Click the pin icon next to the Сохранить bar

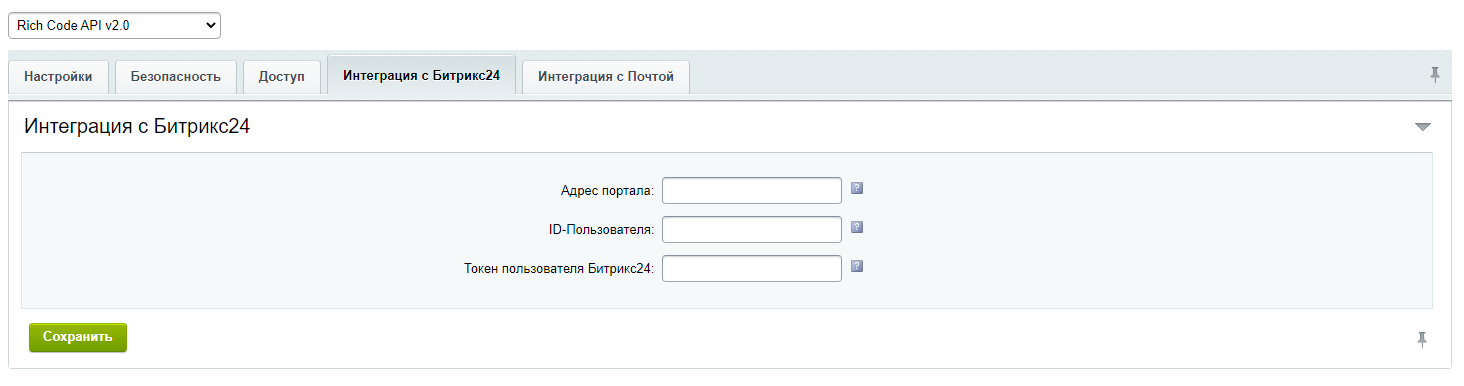pyautogui.click(x=1422, y=340)
